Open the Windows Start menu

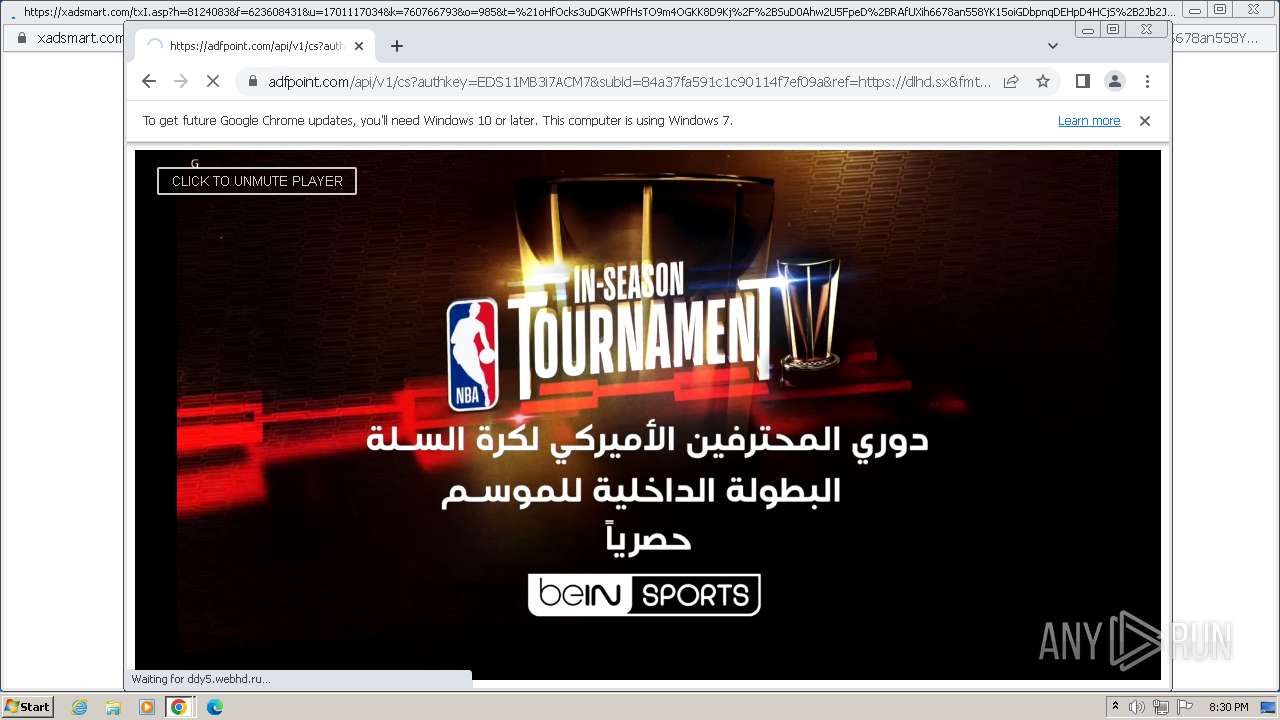coord(27,706)
